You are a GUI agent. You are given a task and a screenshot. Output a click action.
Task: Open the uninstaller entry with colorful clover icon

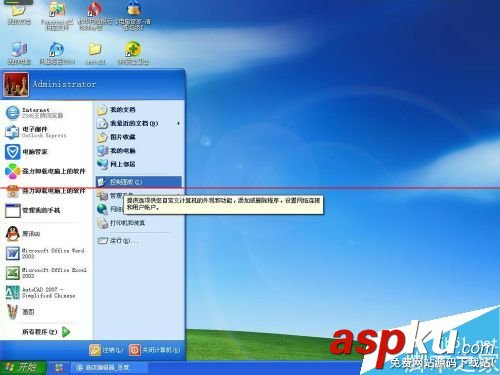pyautogui.click(x=46, y=171)
